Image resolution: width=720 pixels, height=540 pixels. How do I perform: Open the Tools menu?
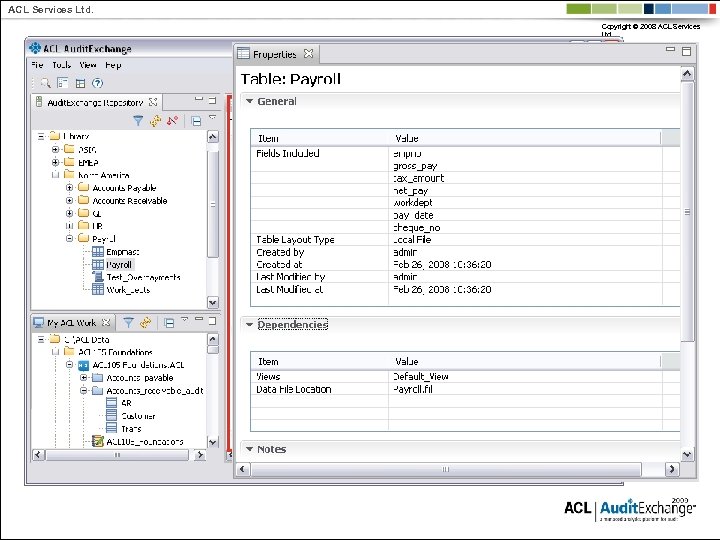[62, 65]
